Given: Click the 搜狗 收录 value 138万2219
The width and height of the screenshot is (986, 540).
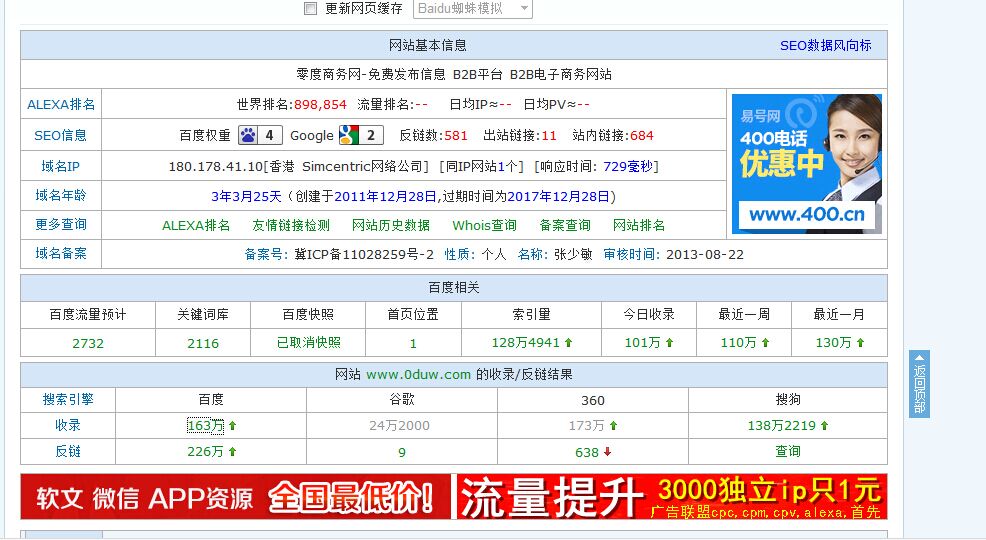Looking at the screenshot, I should coord(782,426).
